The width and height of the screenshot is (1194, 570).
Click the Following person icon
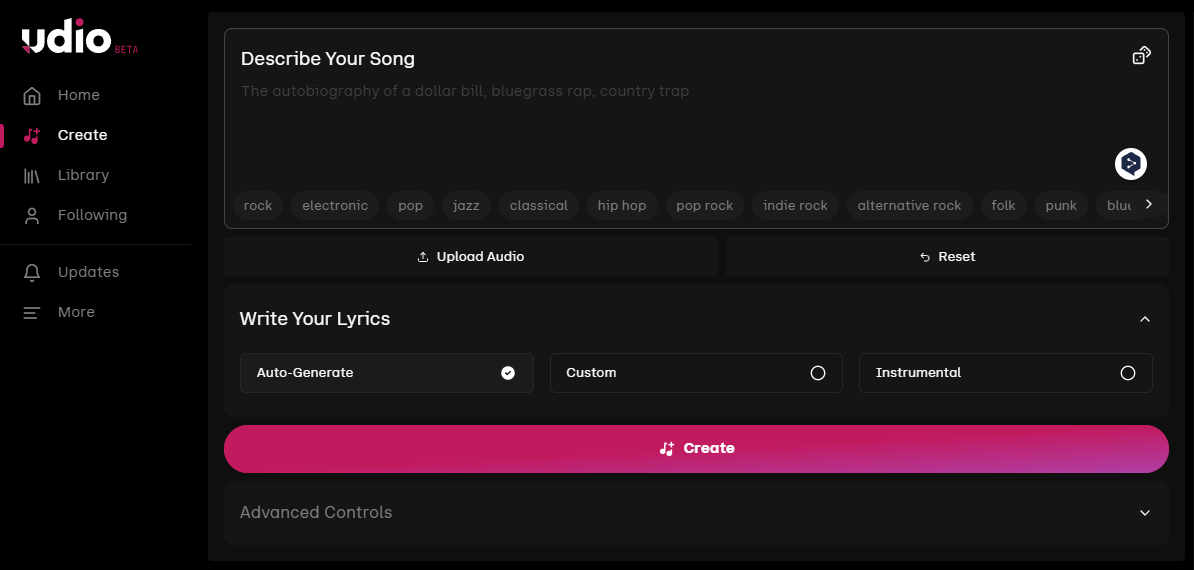[32, 216]
